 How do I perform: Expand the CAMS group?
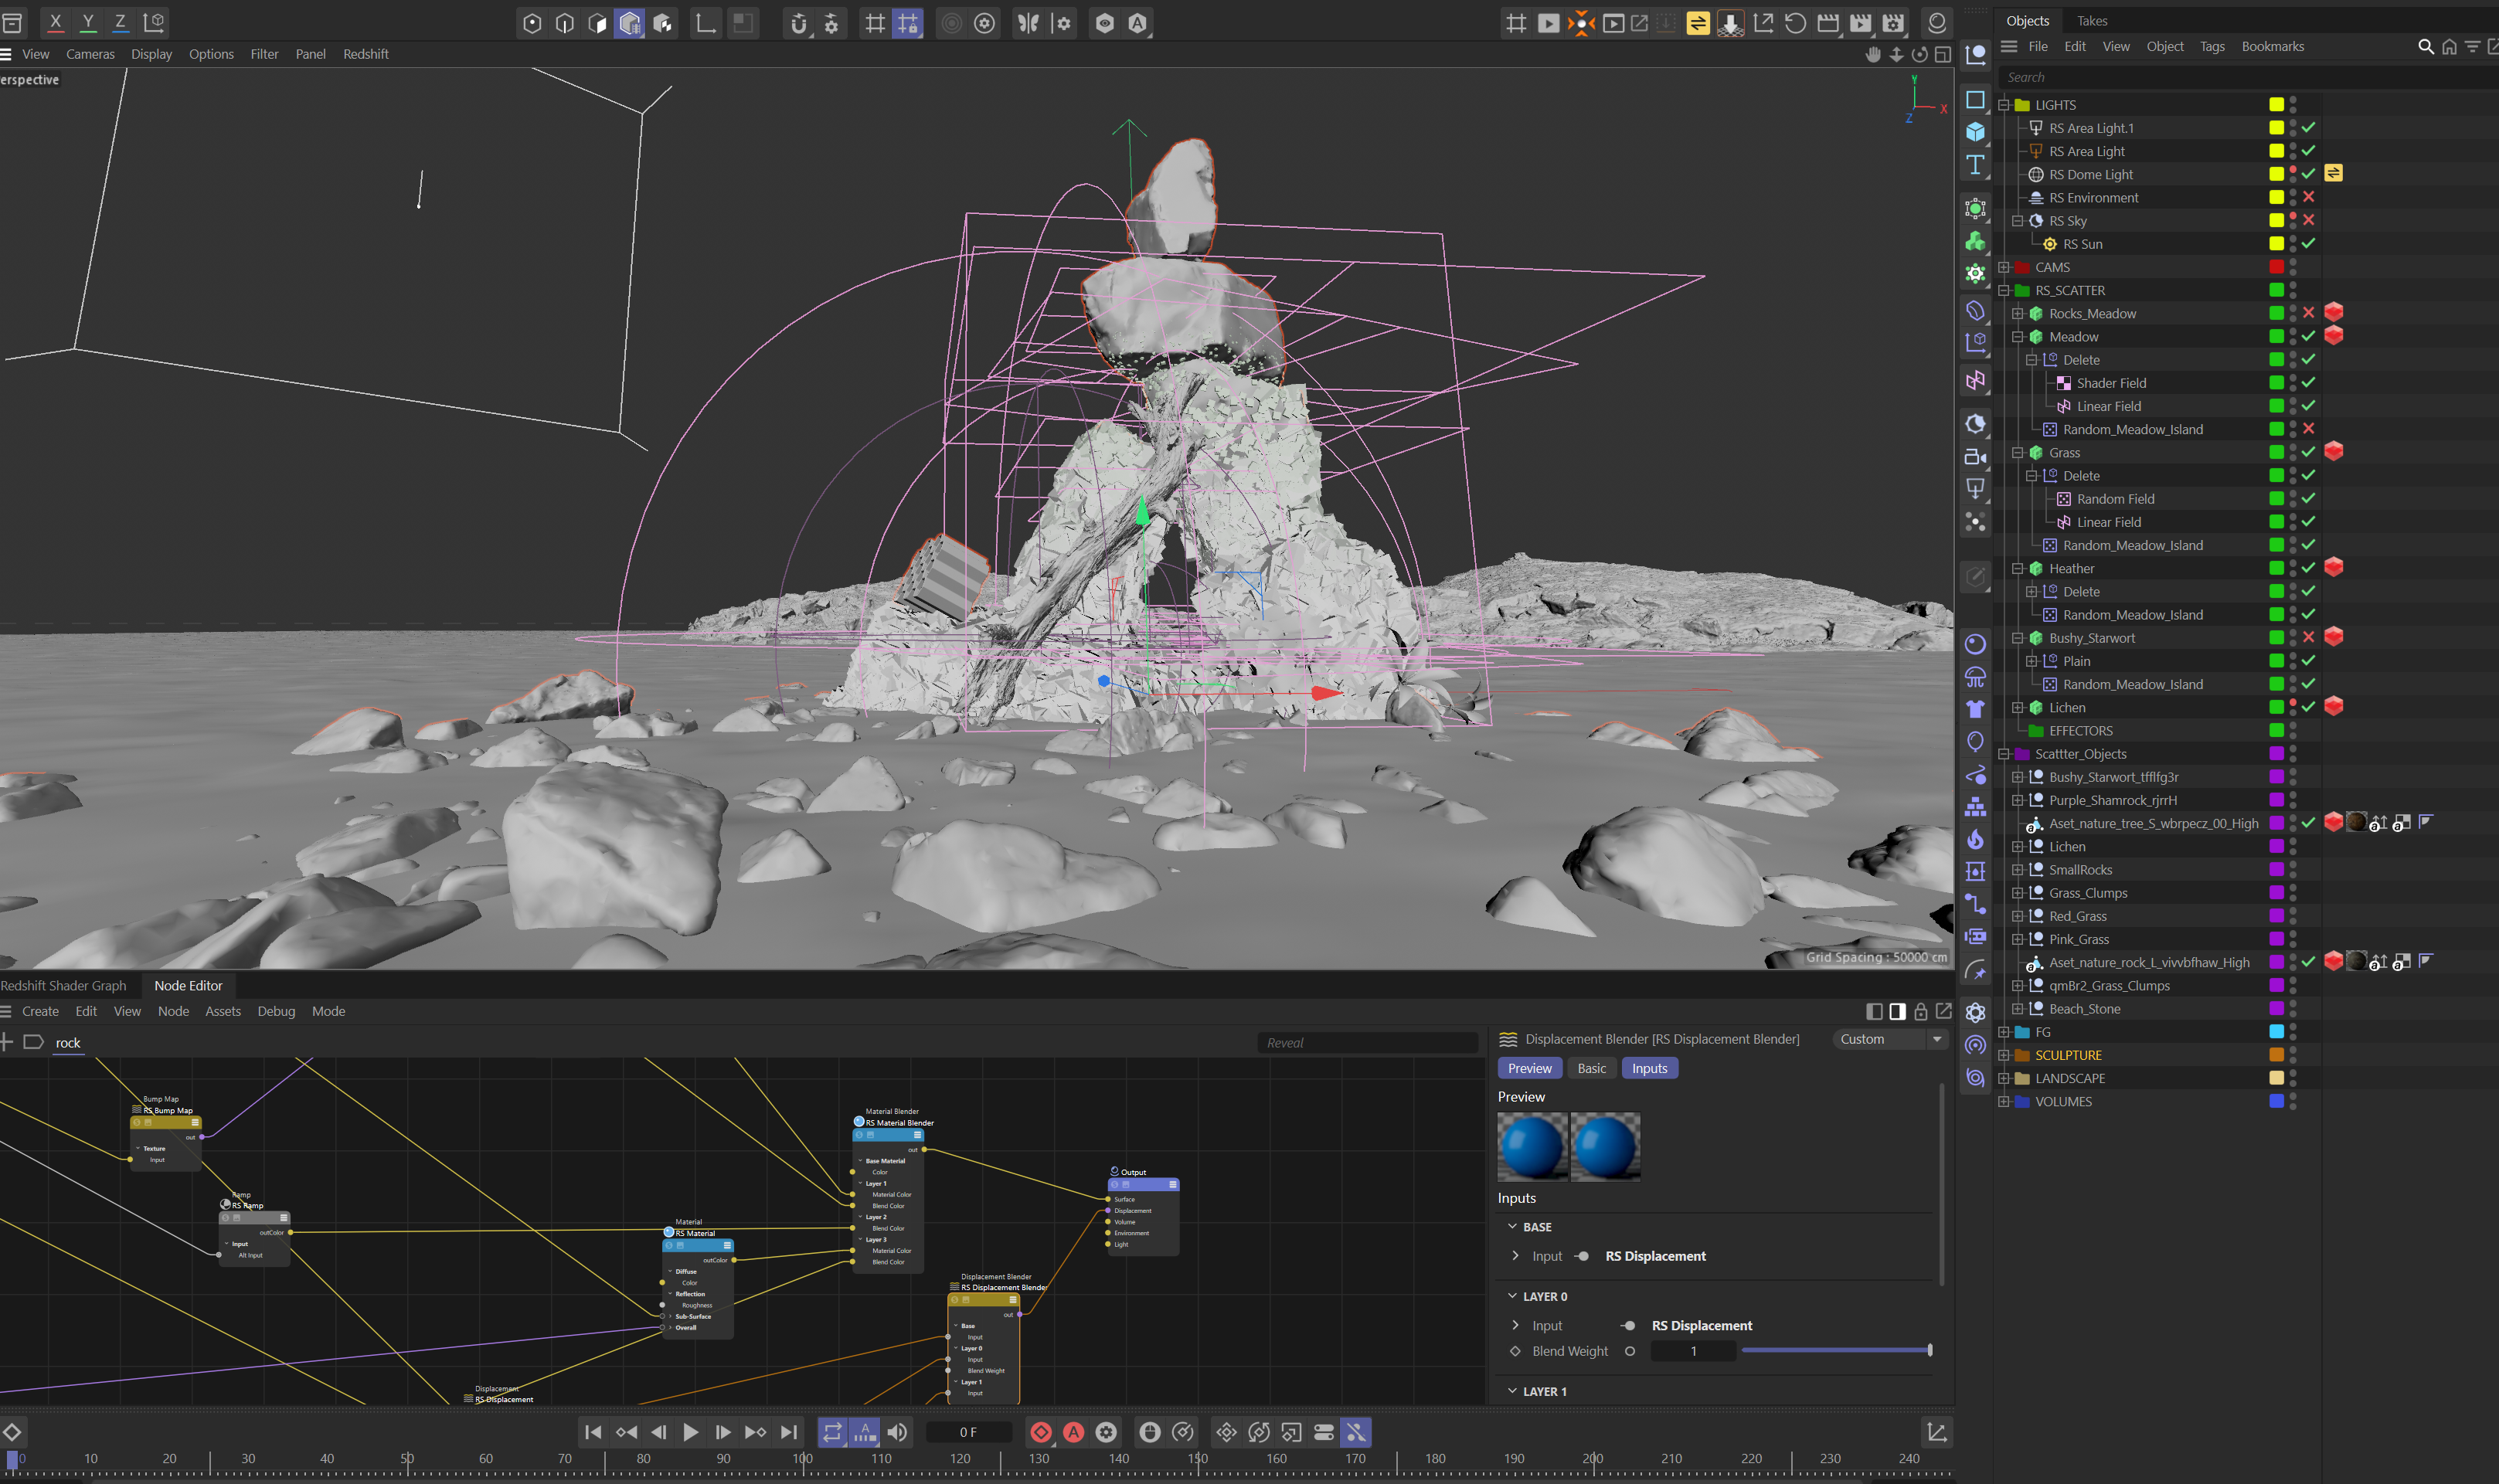(2003, 267)
